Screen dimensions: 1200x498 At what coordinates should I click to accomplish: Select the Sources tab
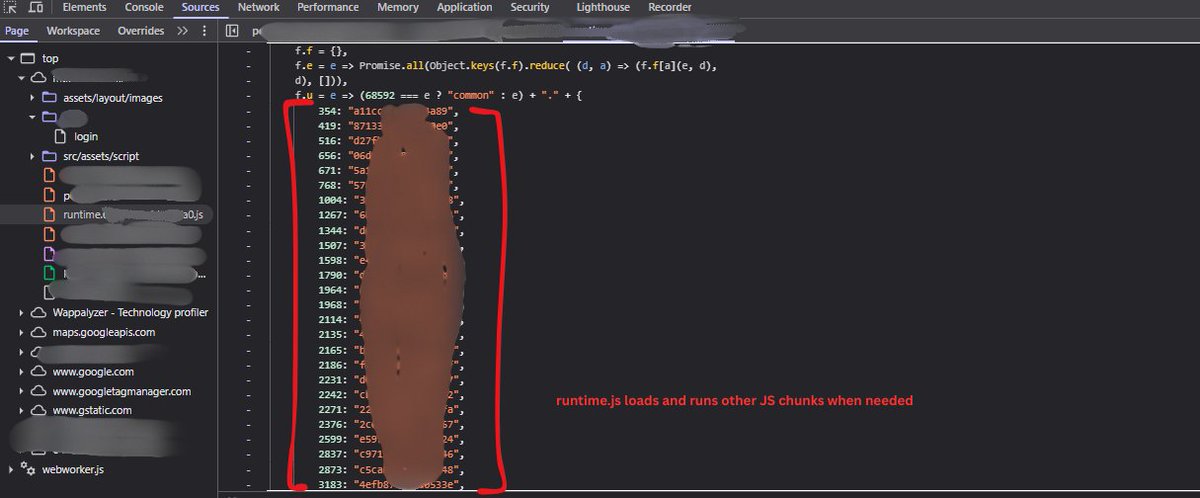(x=200, y=7)
